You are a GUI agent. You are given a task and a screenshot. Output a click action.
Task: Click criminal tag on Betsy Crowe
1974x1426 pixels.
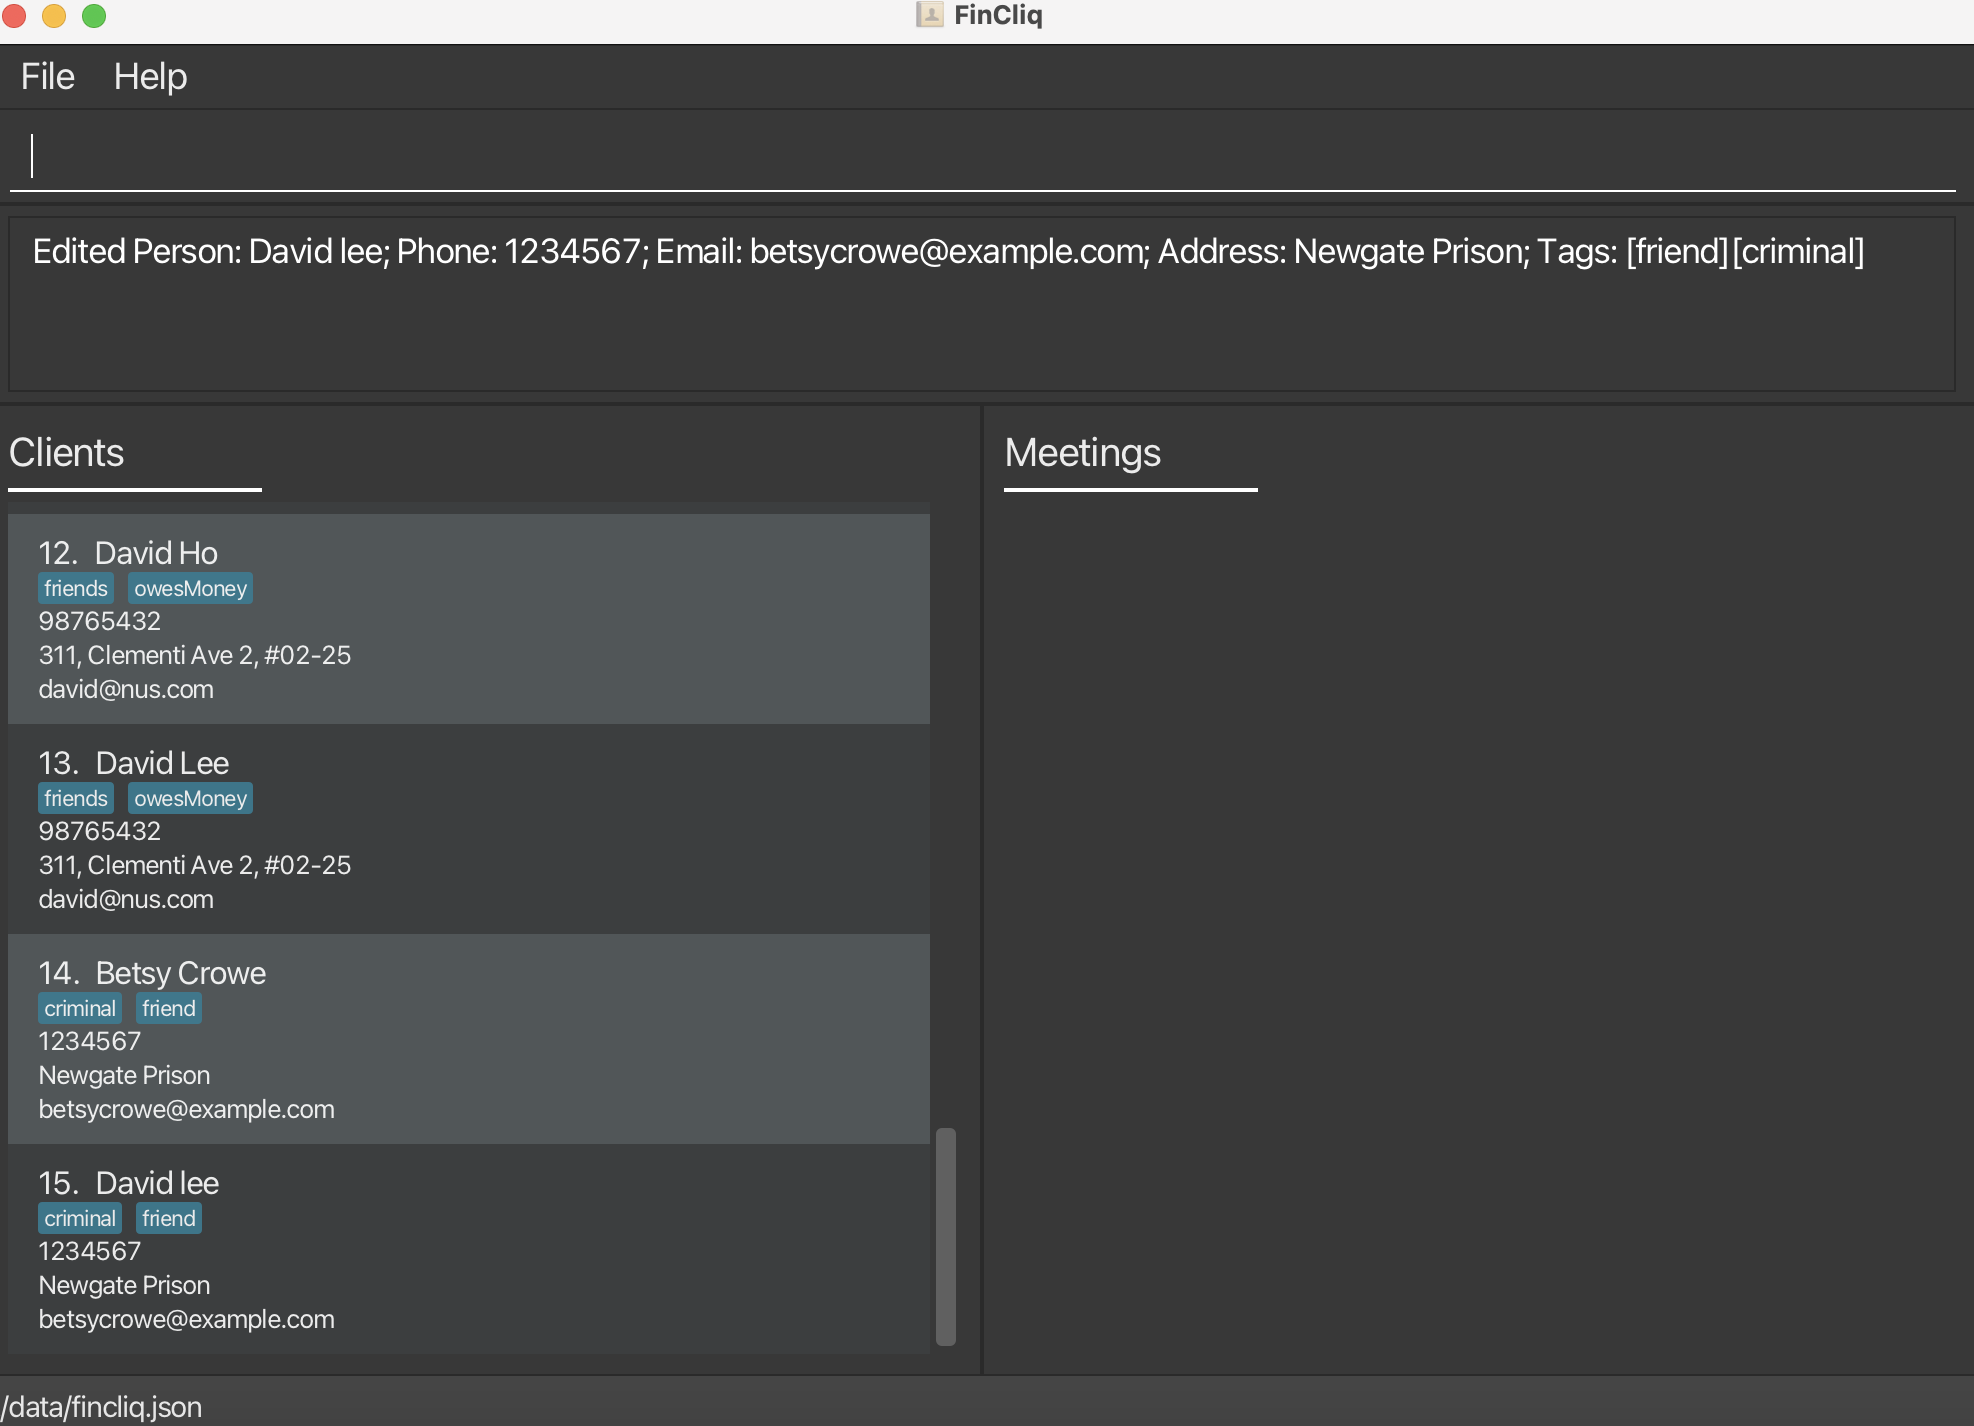(x=80, y=1009)
